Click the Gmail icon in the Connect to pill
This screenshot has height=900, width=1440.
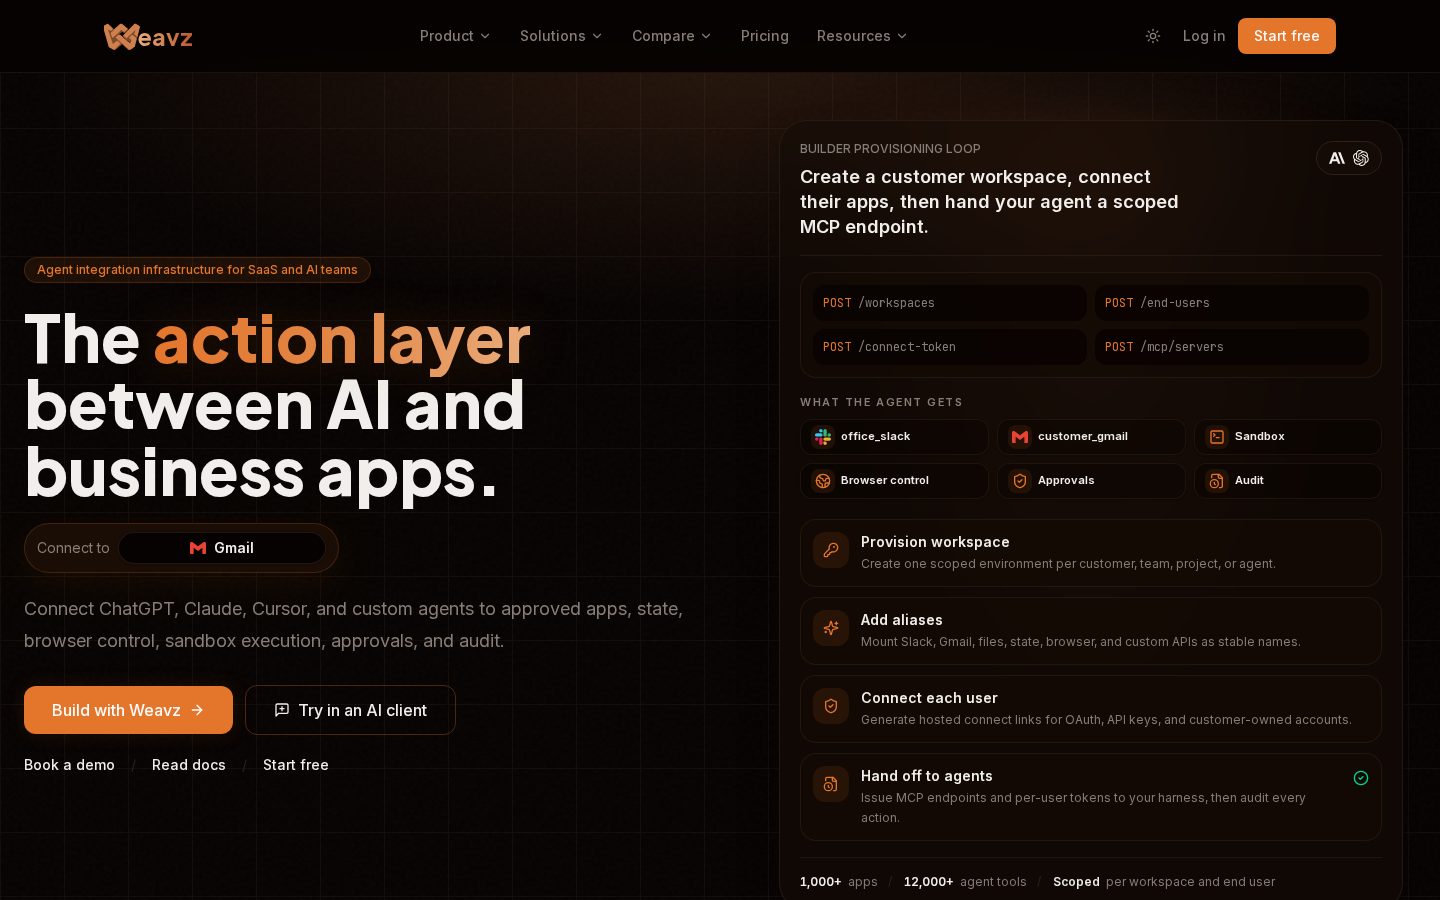coord(198,548)
